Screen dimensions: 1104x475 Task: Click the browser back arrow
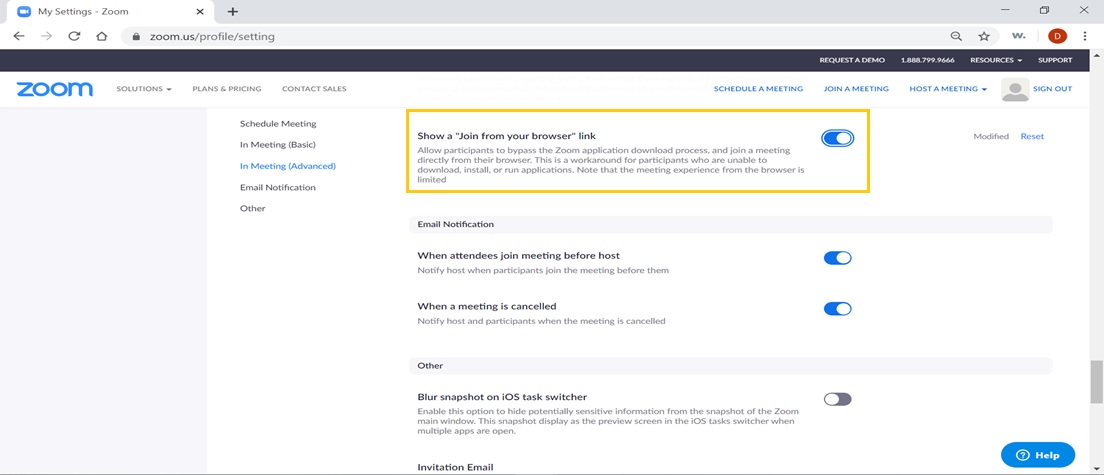pos(19,36)
